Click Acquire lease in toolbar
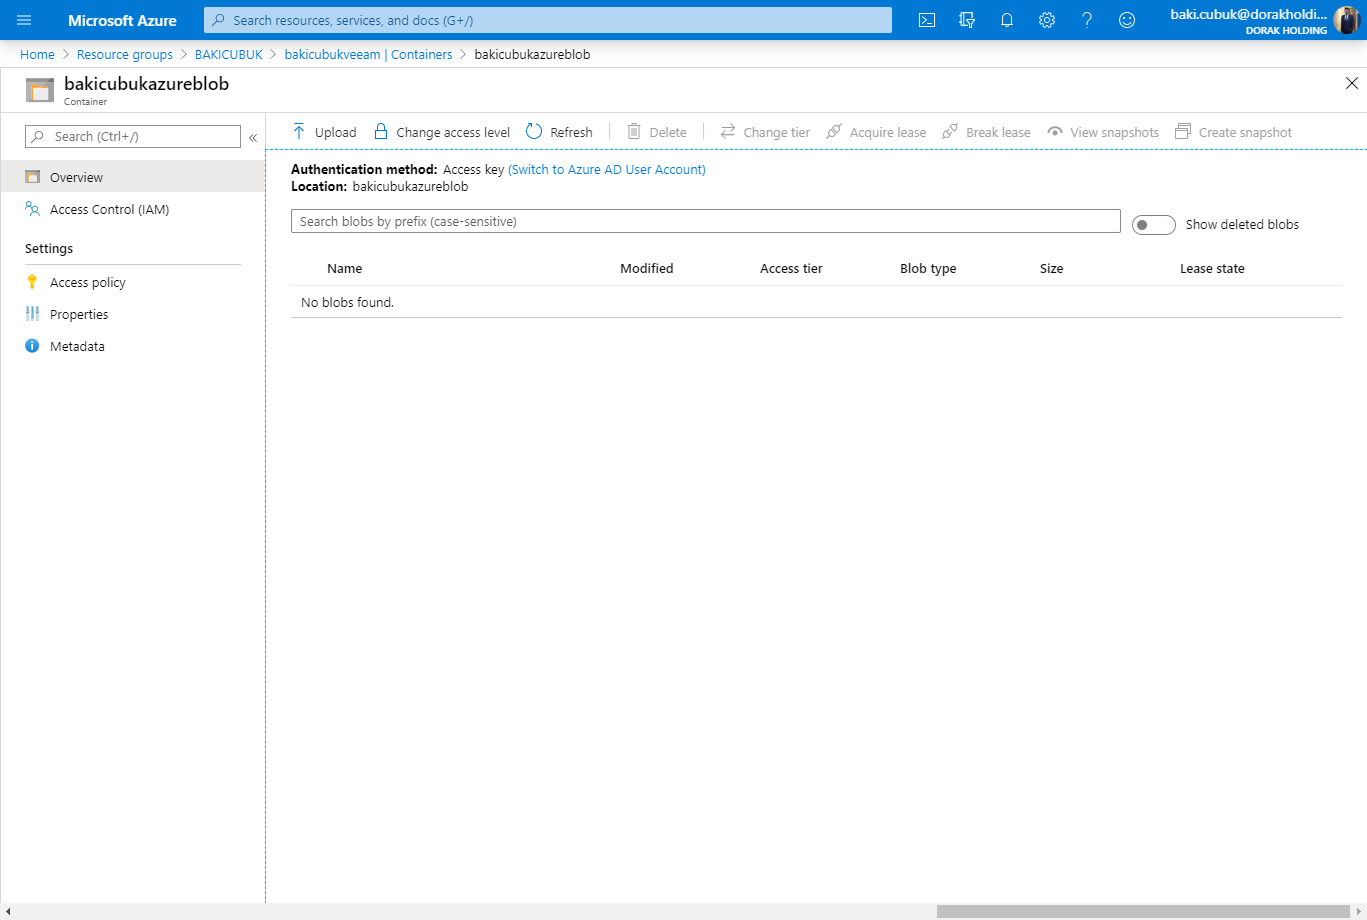Viewport: 1367px width, 920px height. tap(876, 132)
